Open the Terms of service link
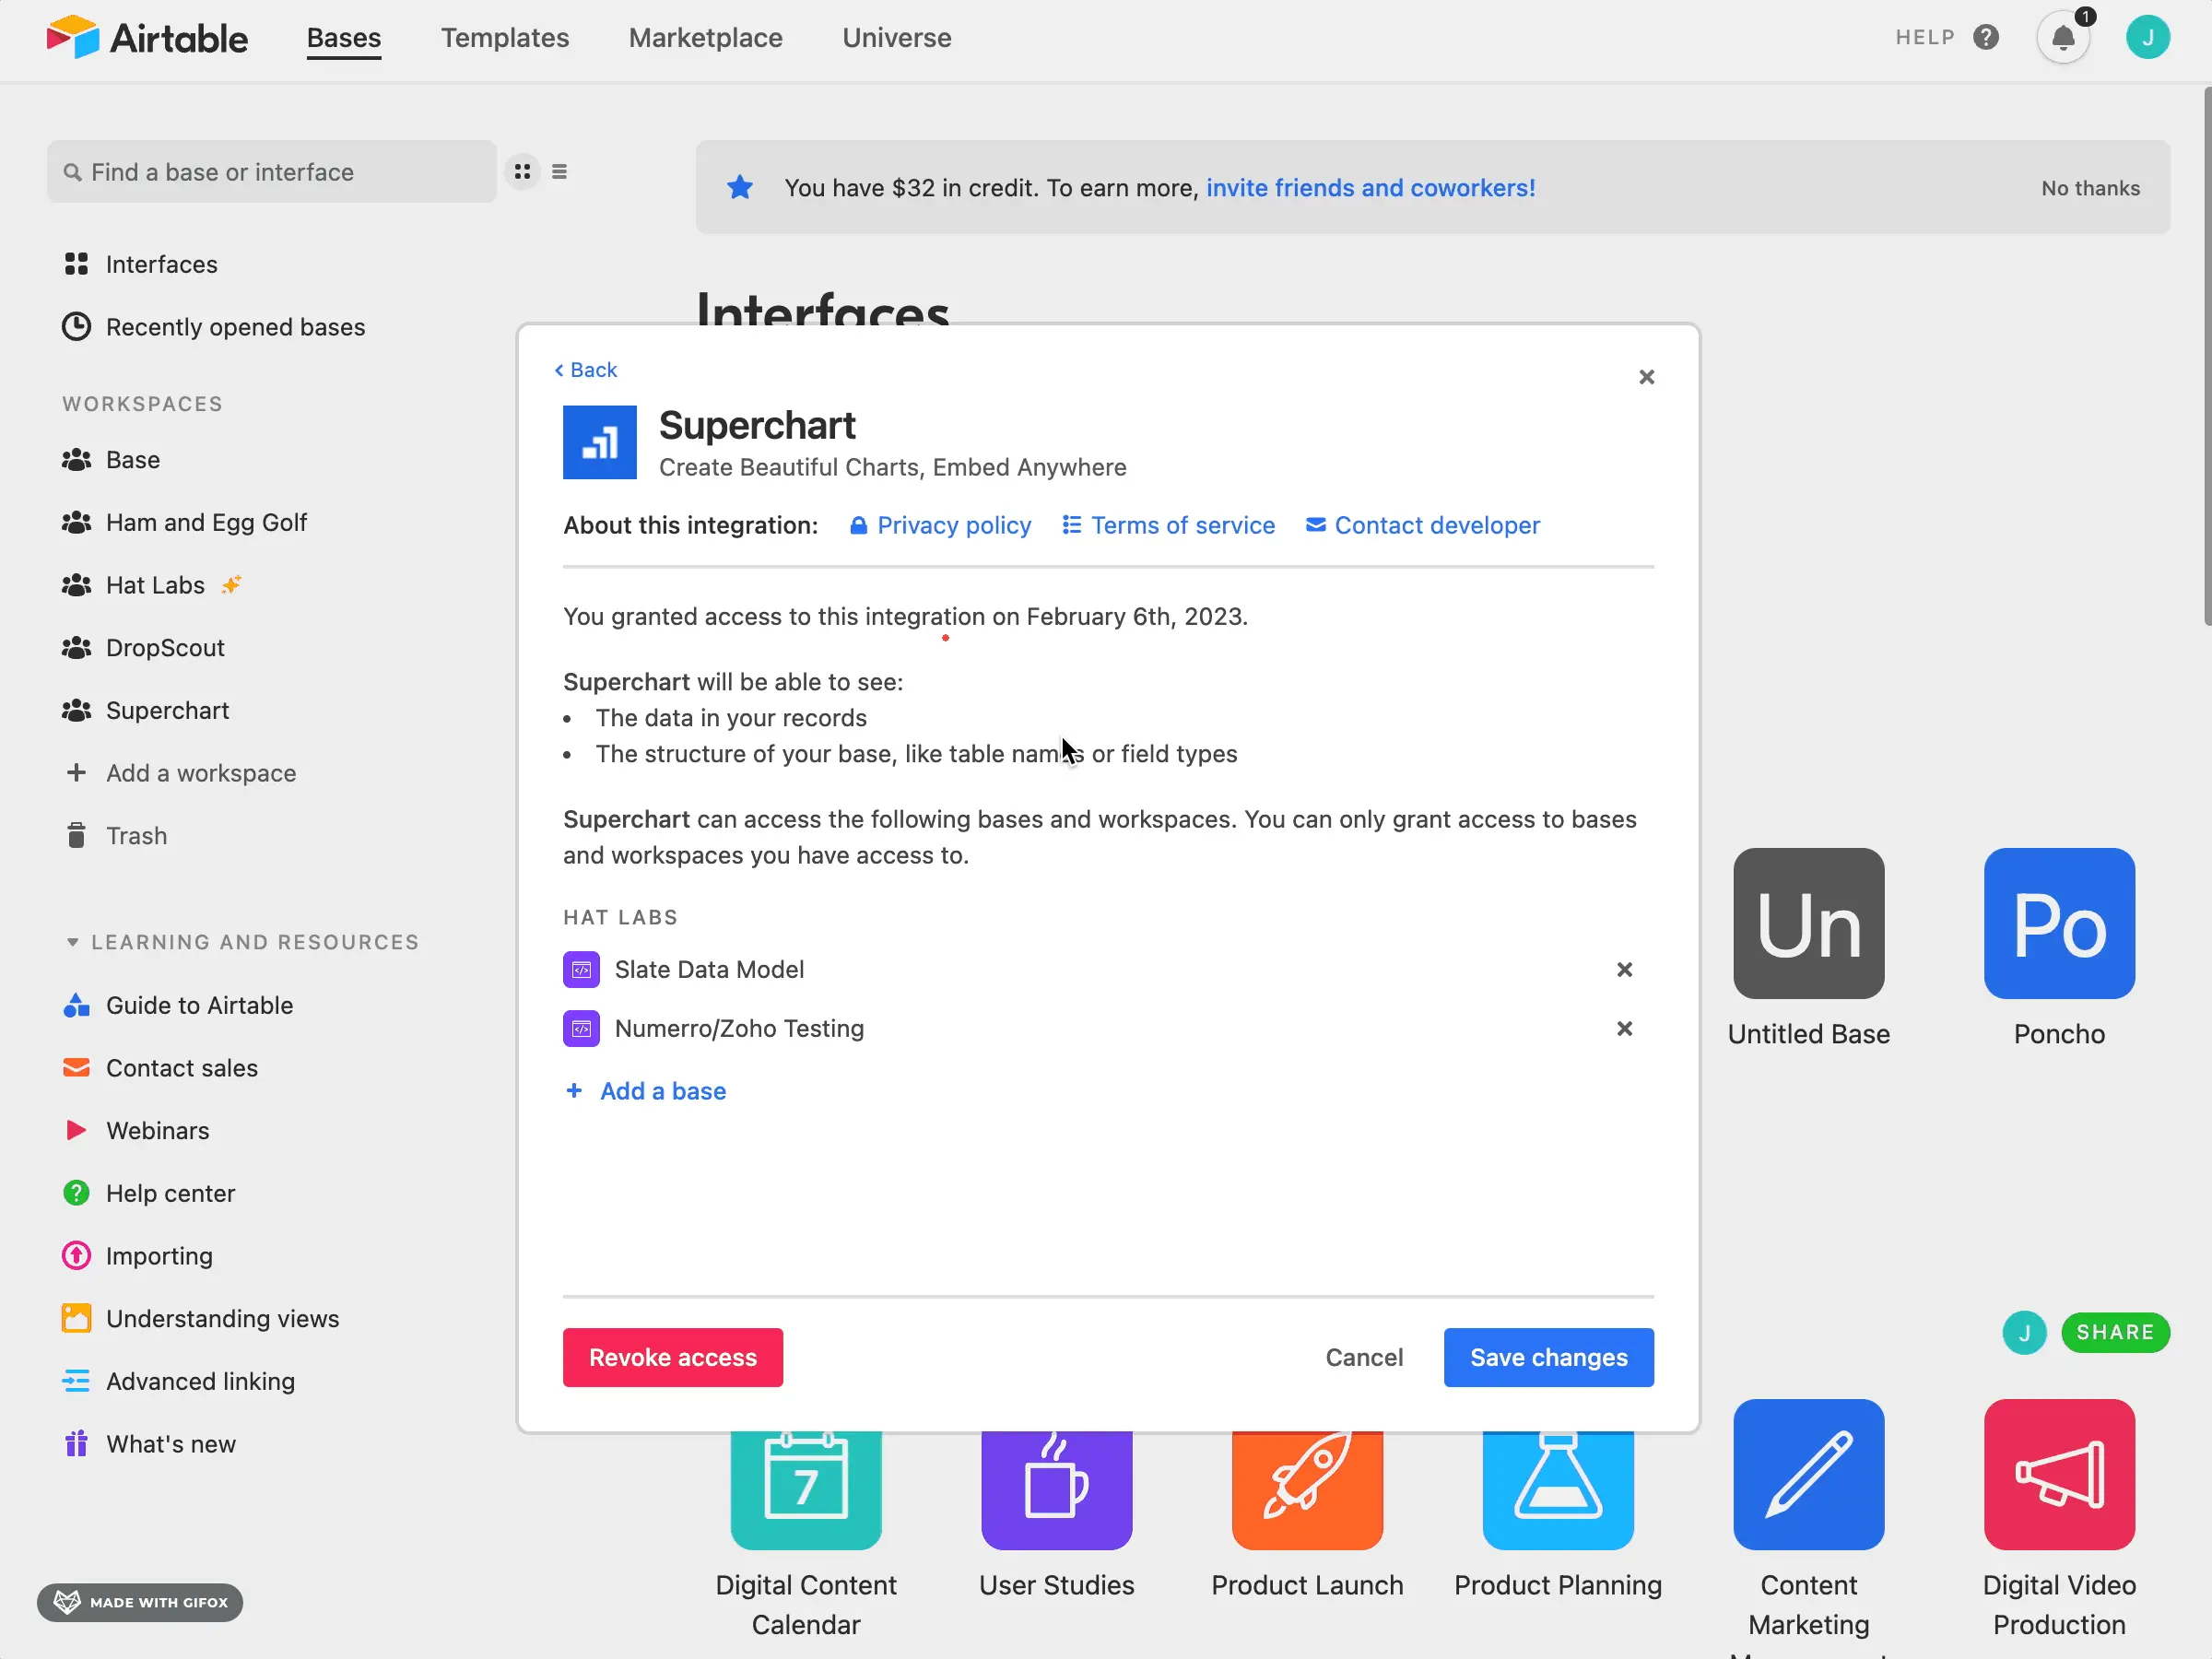The width and height of the screenshot is (2212, 1659). (x=1169, y=525)
